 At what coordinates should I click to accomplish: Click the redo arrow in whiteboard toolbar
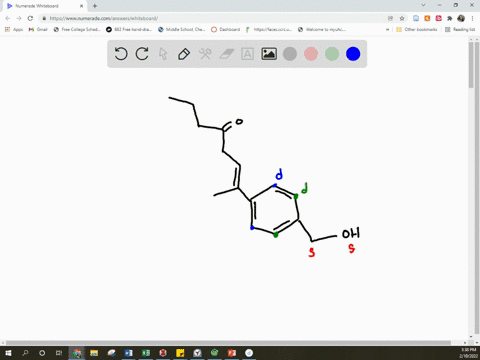[x=142, y=54]
